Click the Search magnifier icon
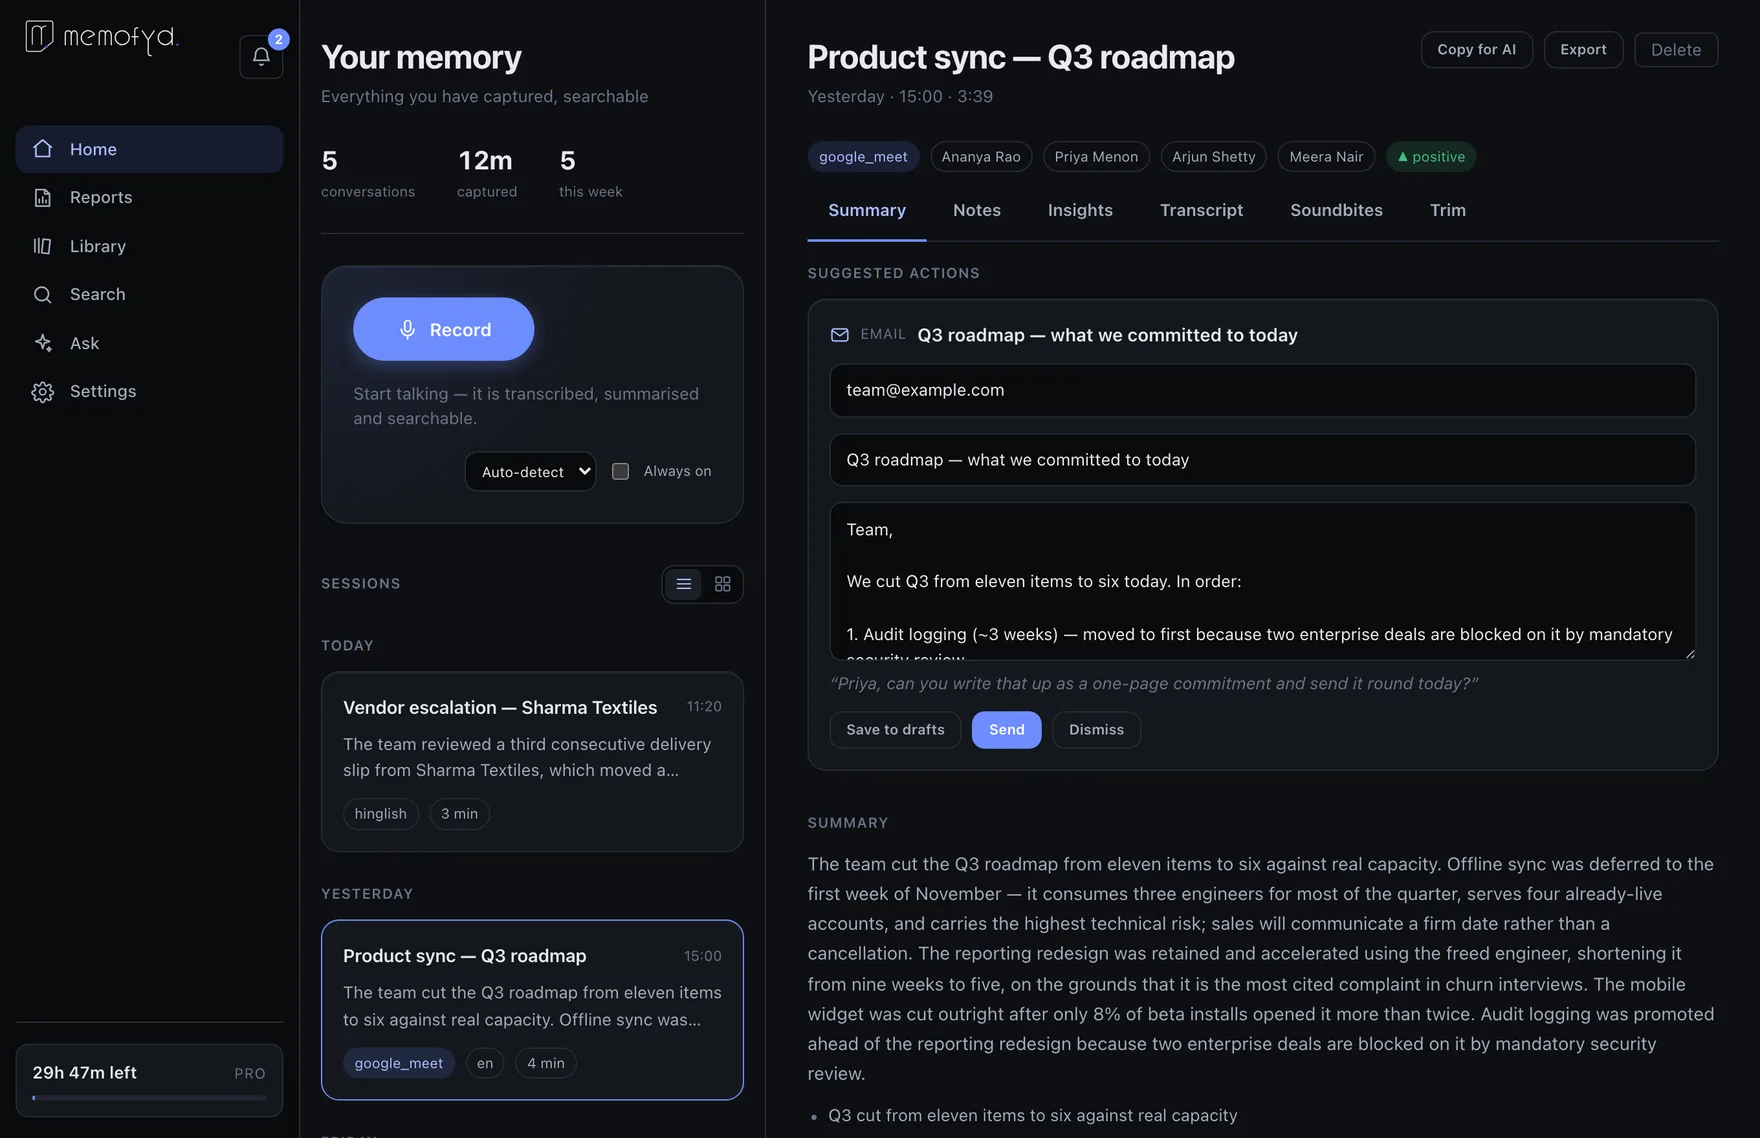The width and height of the screenshot is (1760, 1138). (42, 294)
